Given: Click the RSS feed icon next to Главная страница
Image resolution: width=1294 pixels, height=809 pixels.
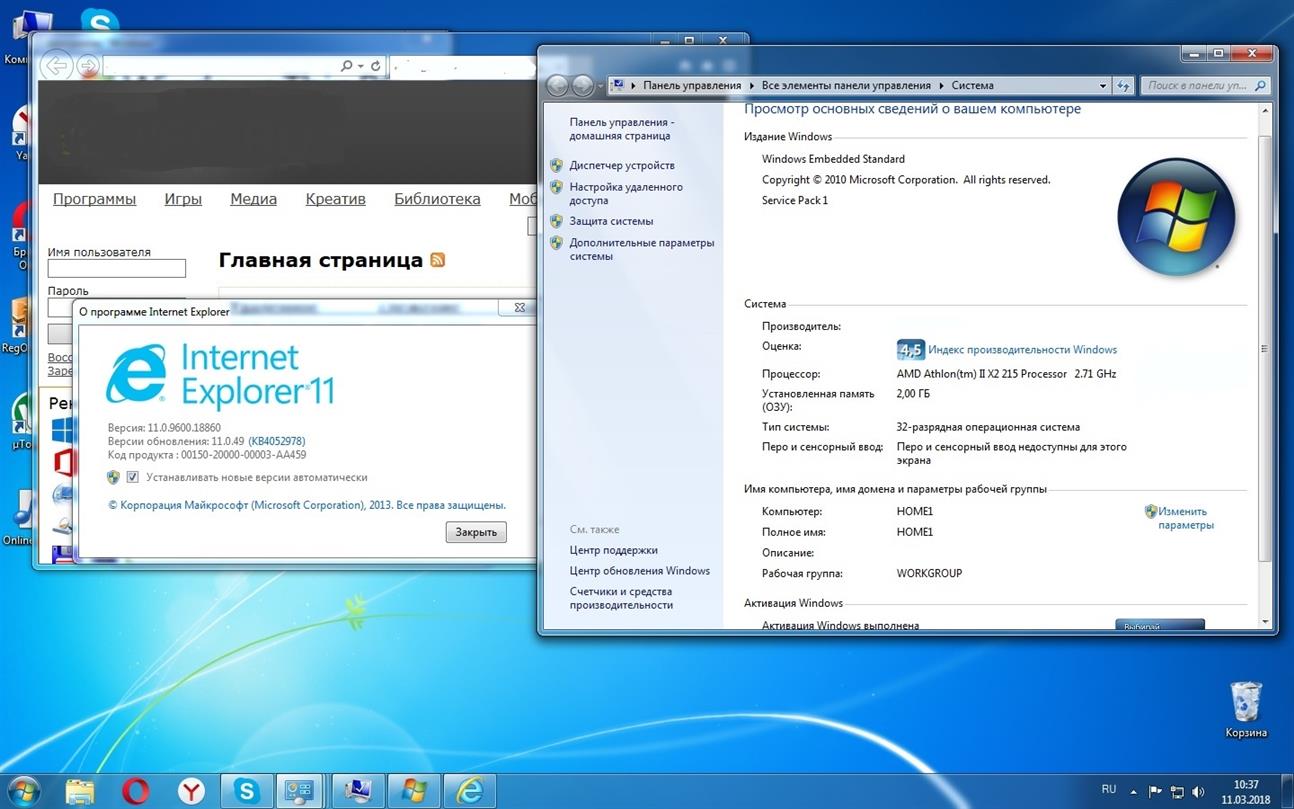Looking at the screenshot, I should [x=437, y=260].
